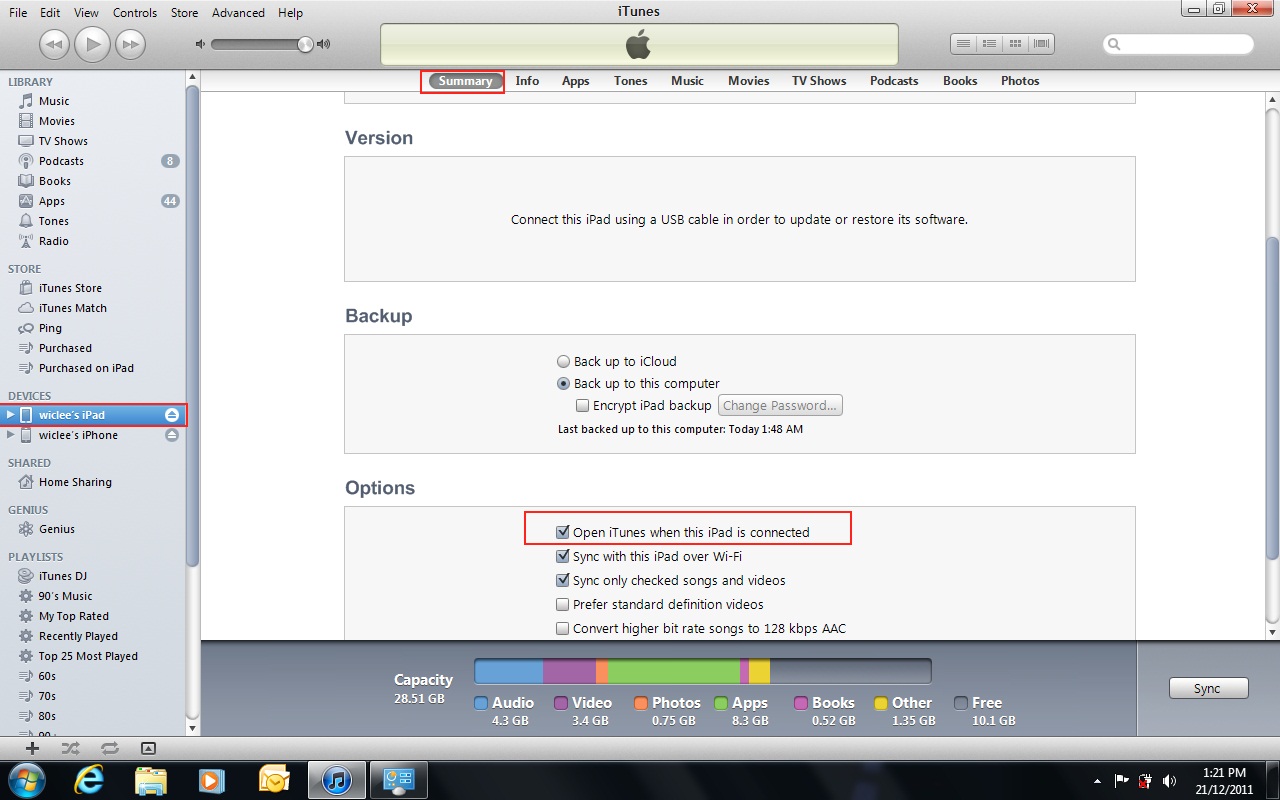This screenshot has height=800, width=1280.
Task: Mute using the low-volume speaker icon
Action: (x=200, y=44)
